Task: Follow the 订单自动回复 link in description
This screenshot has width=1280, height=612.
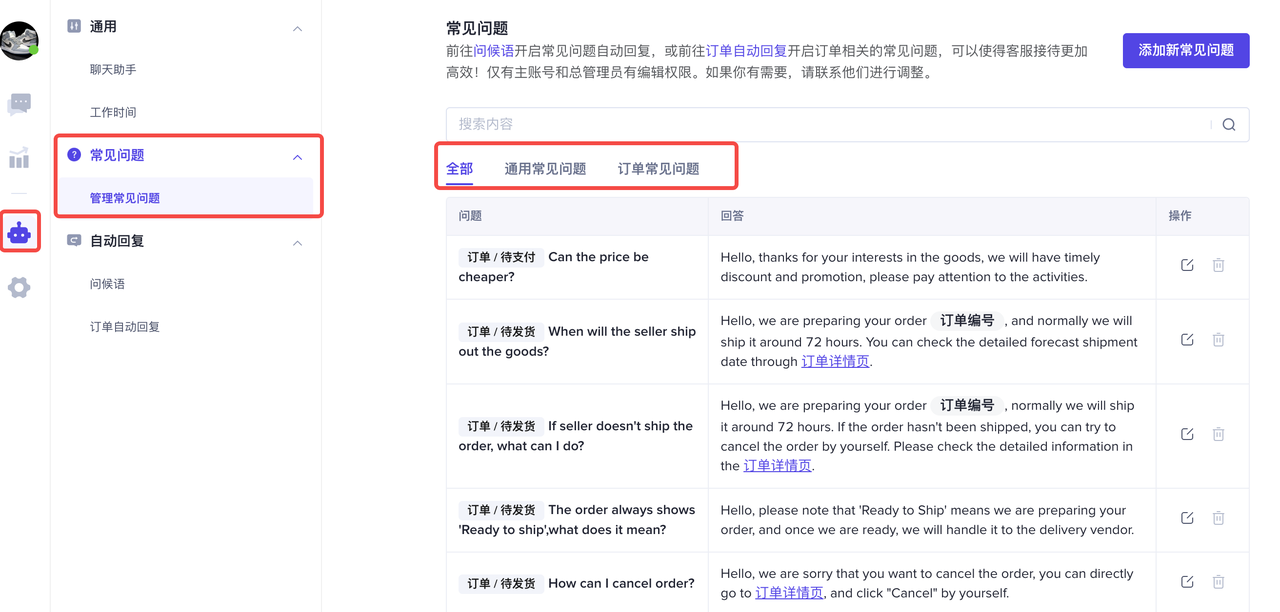Action: pos(746,50)
